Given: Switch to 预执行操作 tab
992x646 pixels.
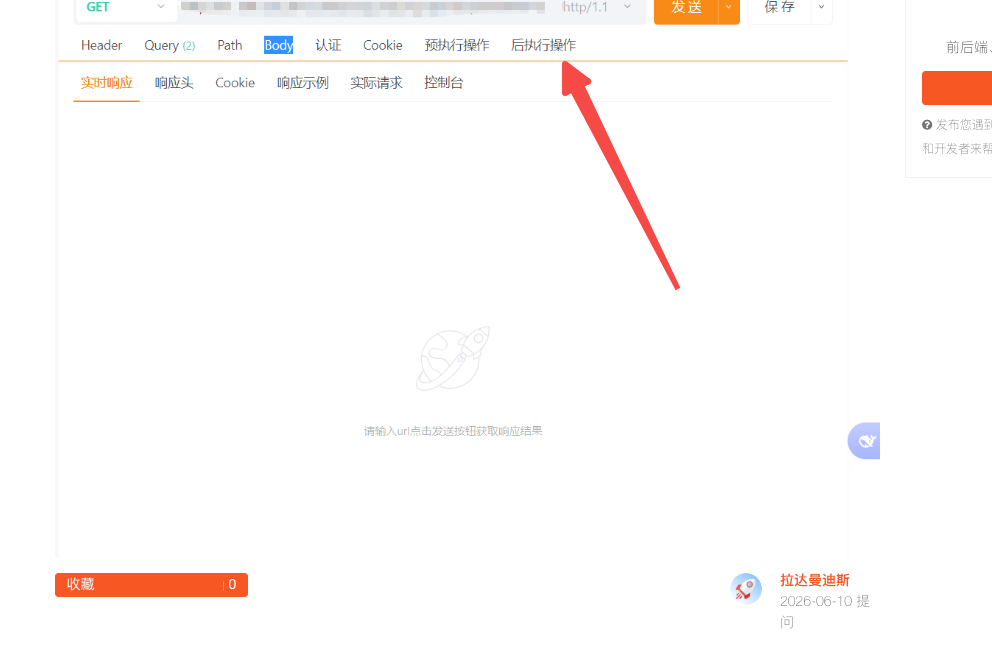Looking at the screenshot, I should click(x=457, y=46).
